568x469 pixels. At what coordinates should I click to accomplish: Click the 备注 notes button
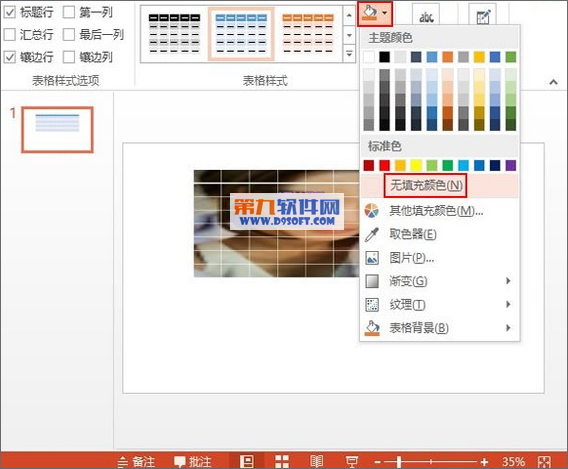[x=137, y=462]
